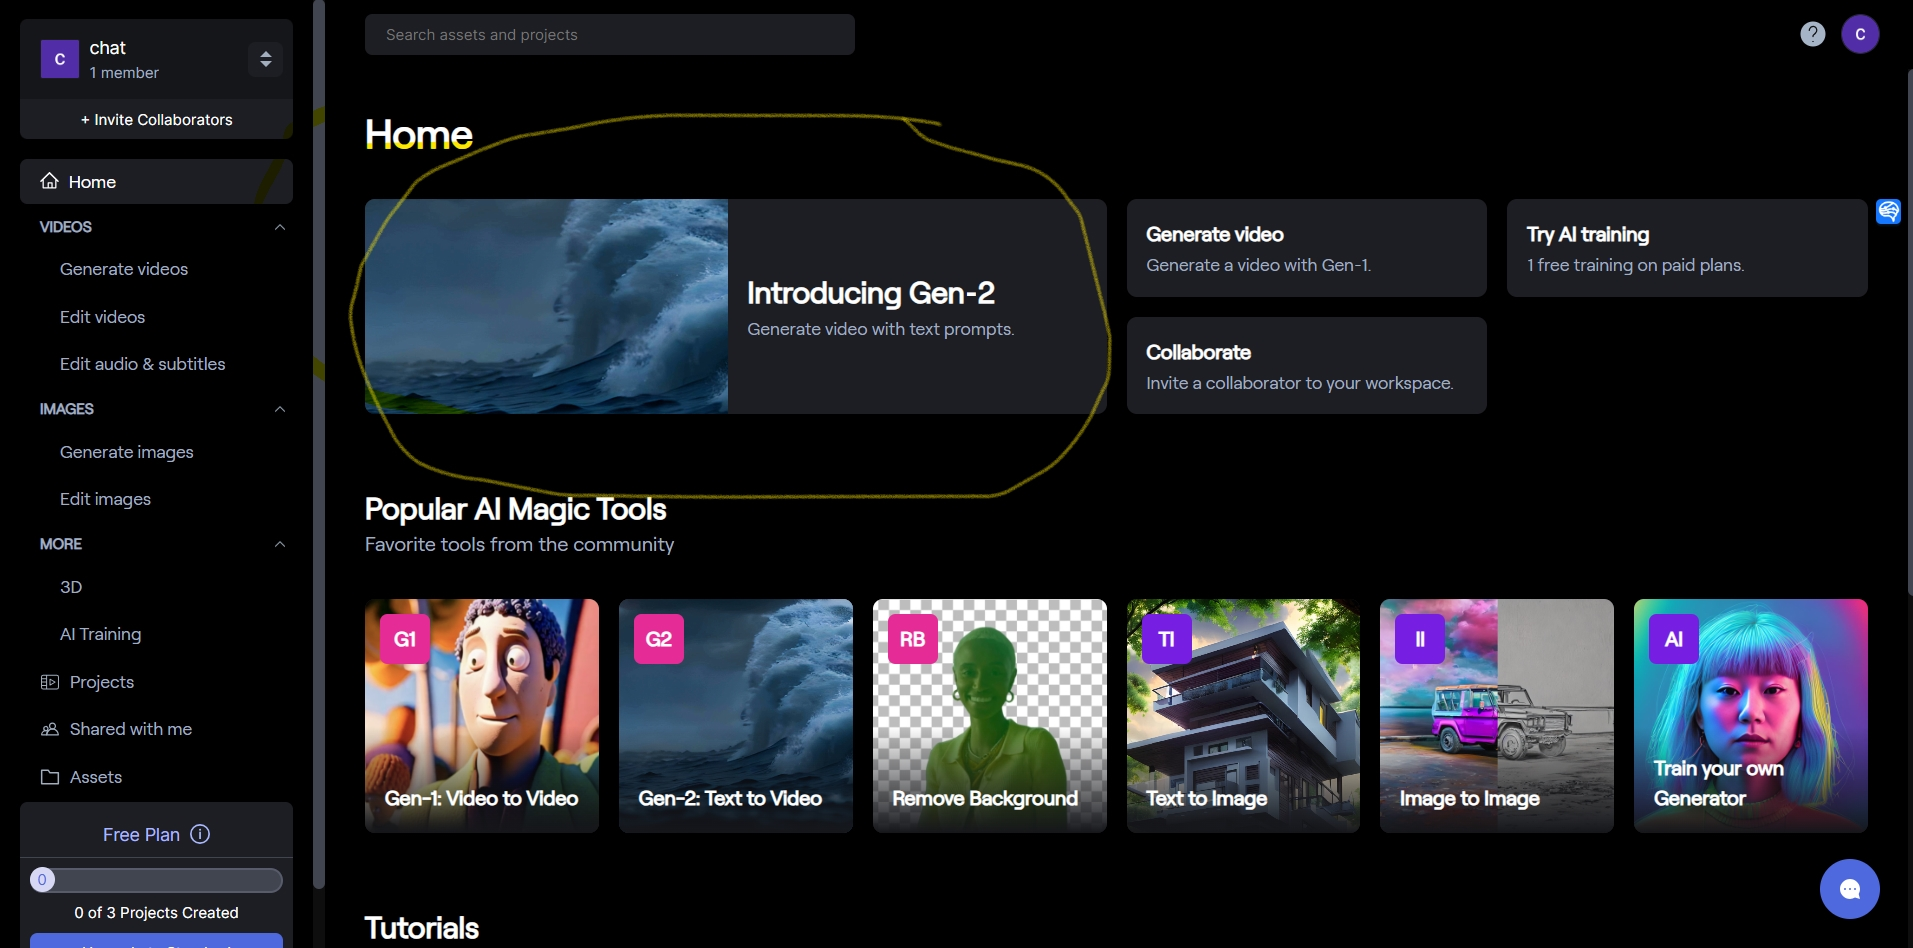1913x948 pixels.
Task: Click the AI badge on Train generator card
Action: click(x=1674, y=639)
